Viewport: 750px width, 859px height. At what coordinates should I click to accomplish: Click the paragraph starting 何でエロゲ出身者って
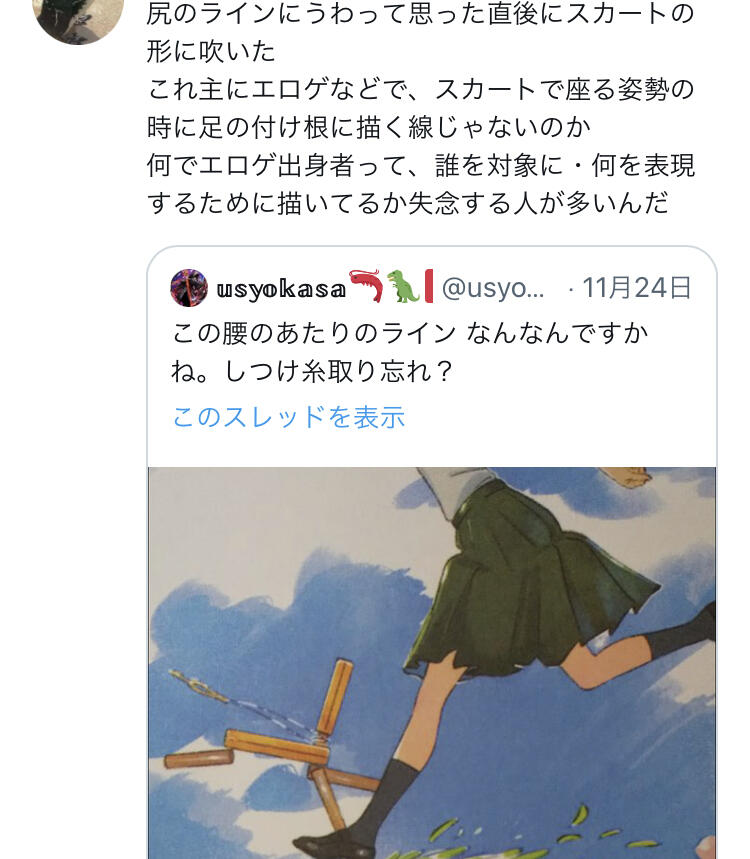tap(421, 184)
